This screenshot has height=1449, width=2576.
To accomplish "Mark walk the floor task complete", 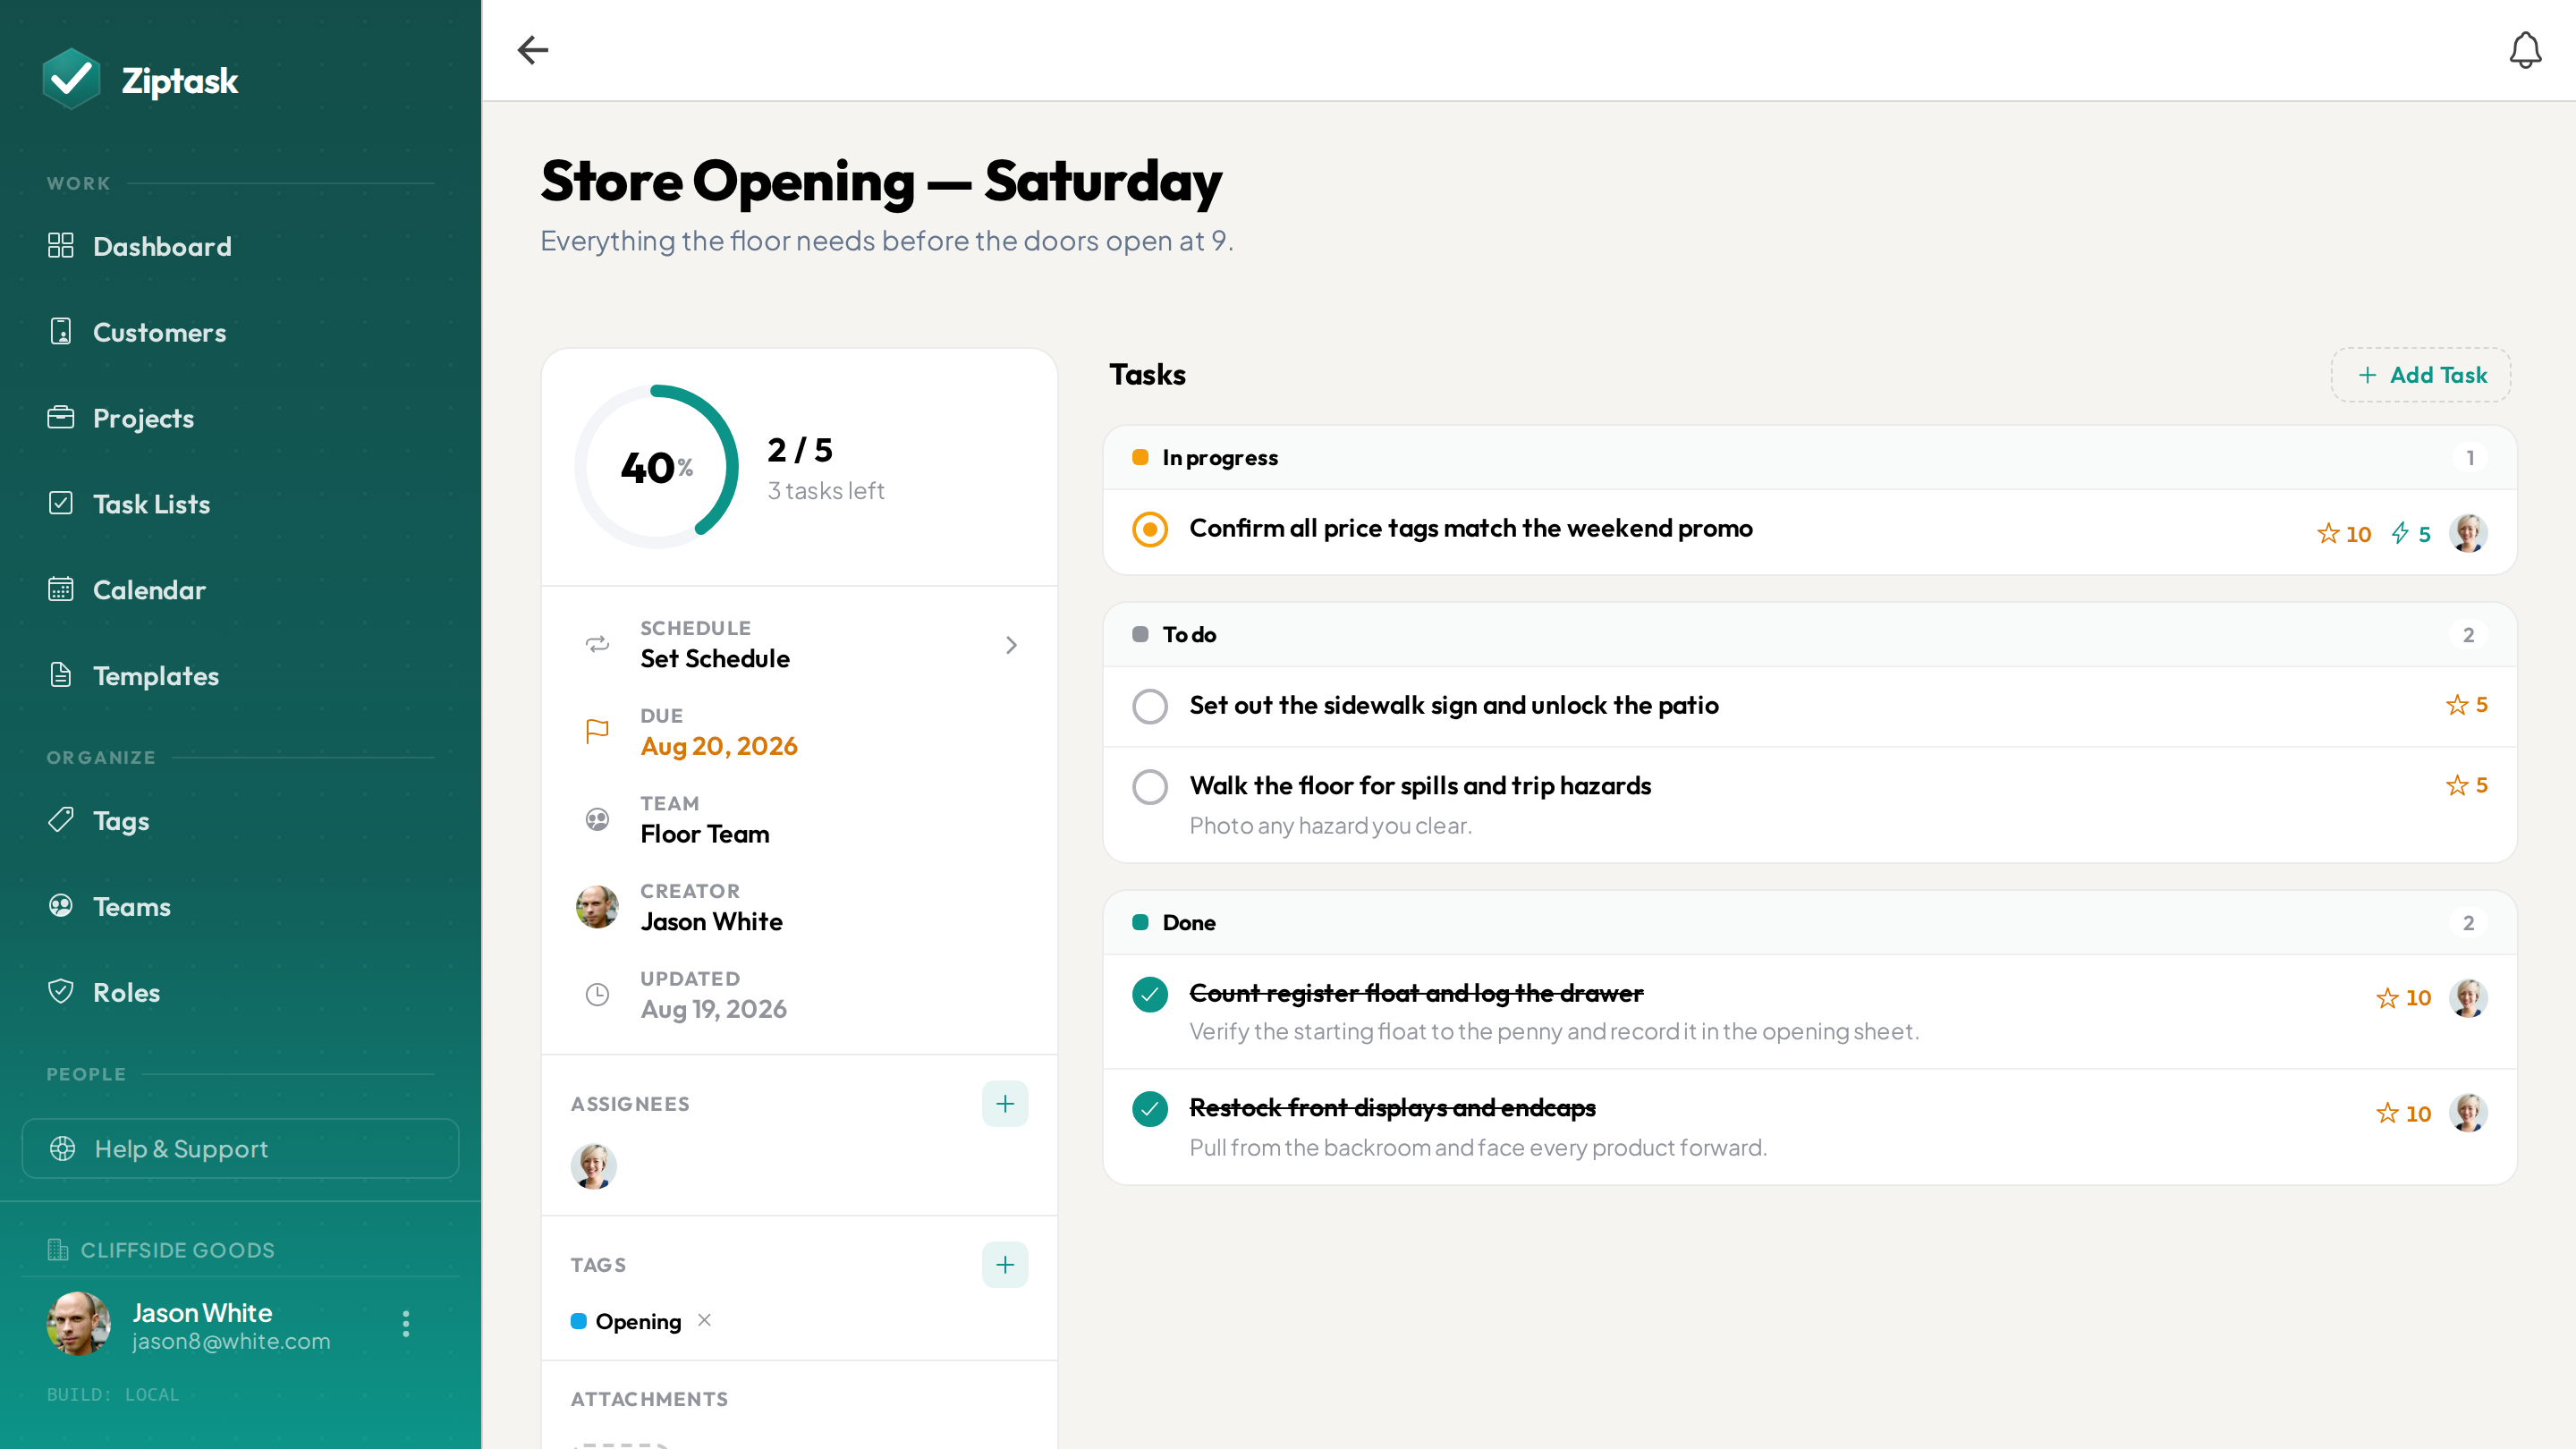I will 1150,787.
